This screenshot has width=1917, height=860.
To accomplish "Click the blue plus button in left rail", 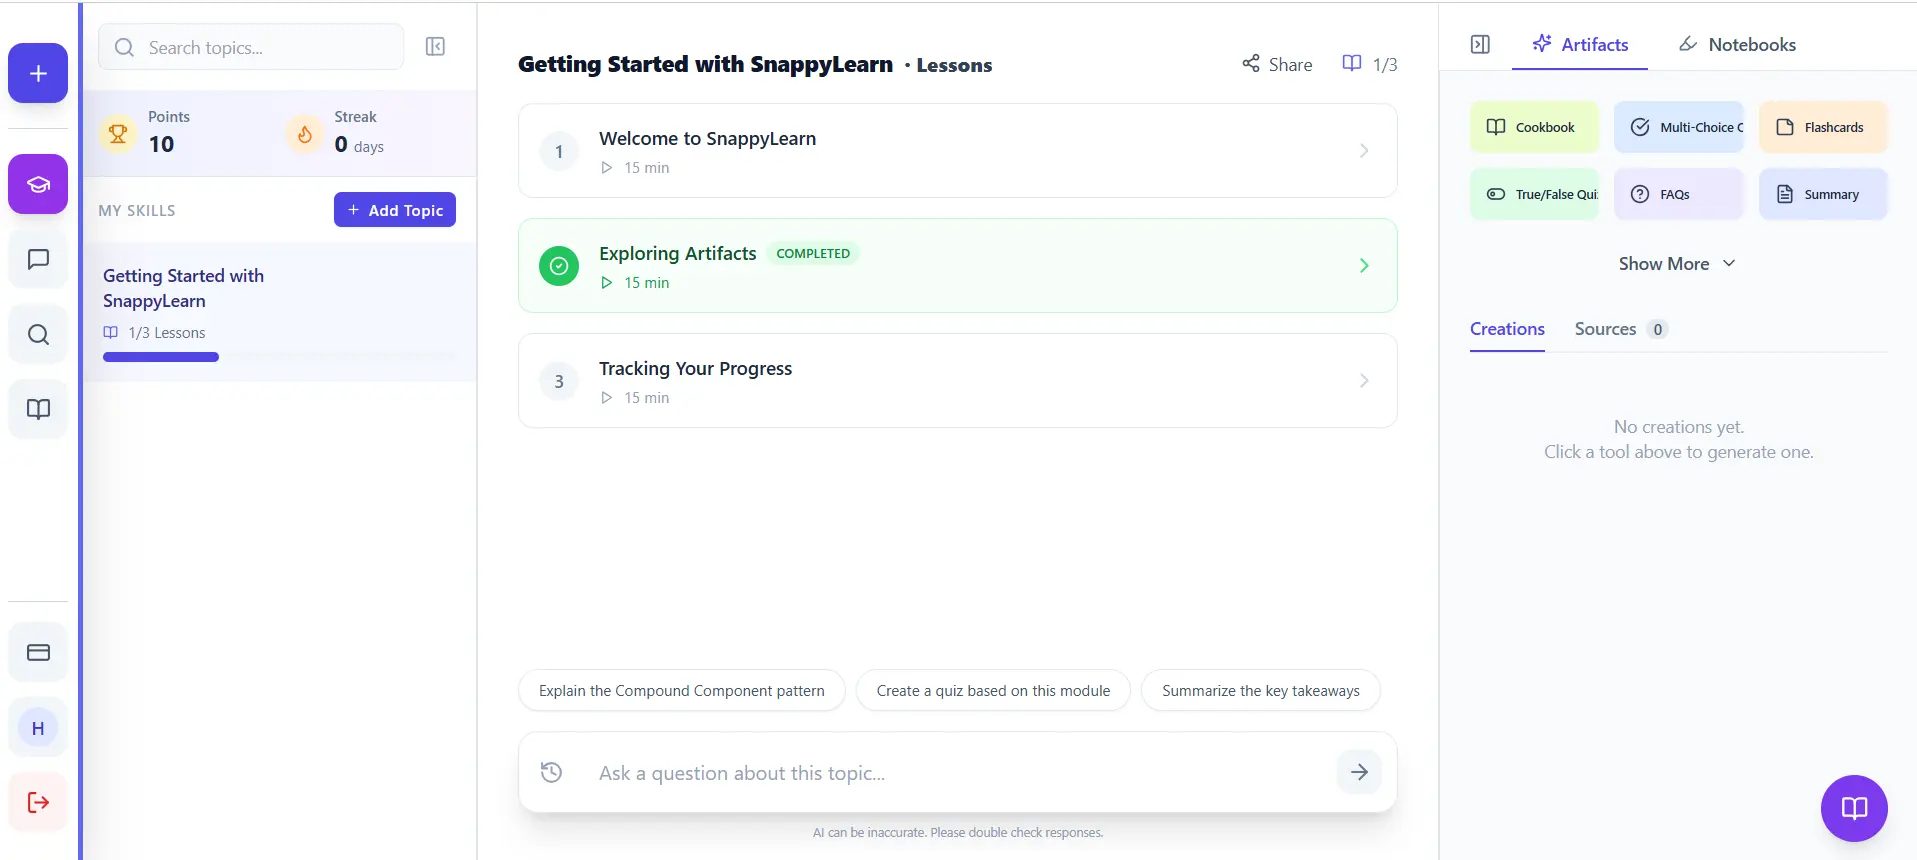I will pyautogui.click(x=38, y=73).
